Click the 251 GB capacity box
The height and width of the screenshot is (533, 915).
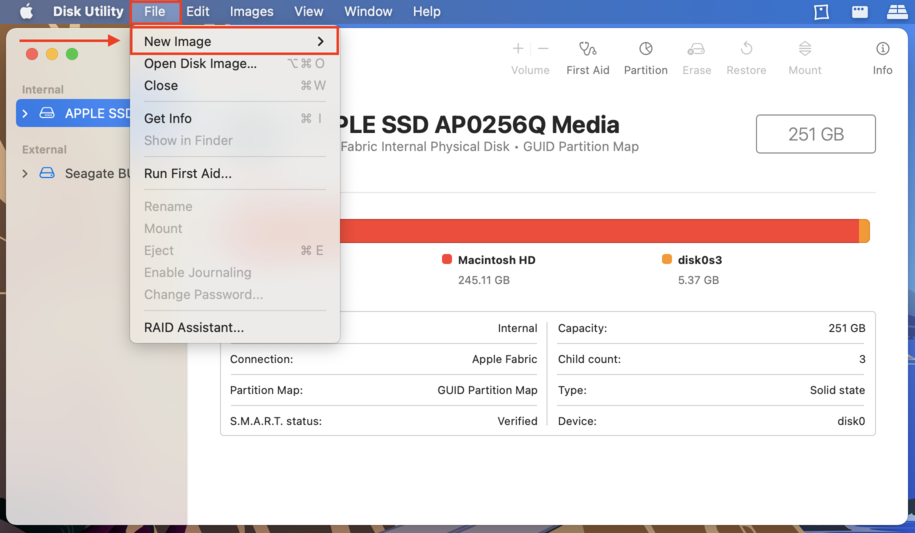point(816,134)
